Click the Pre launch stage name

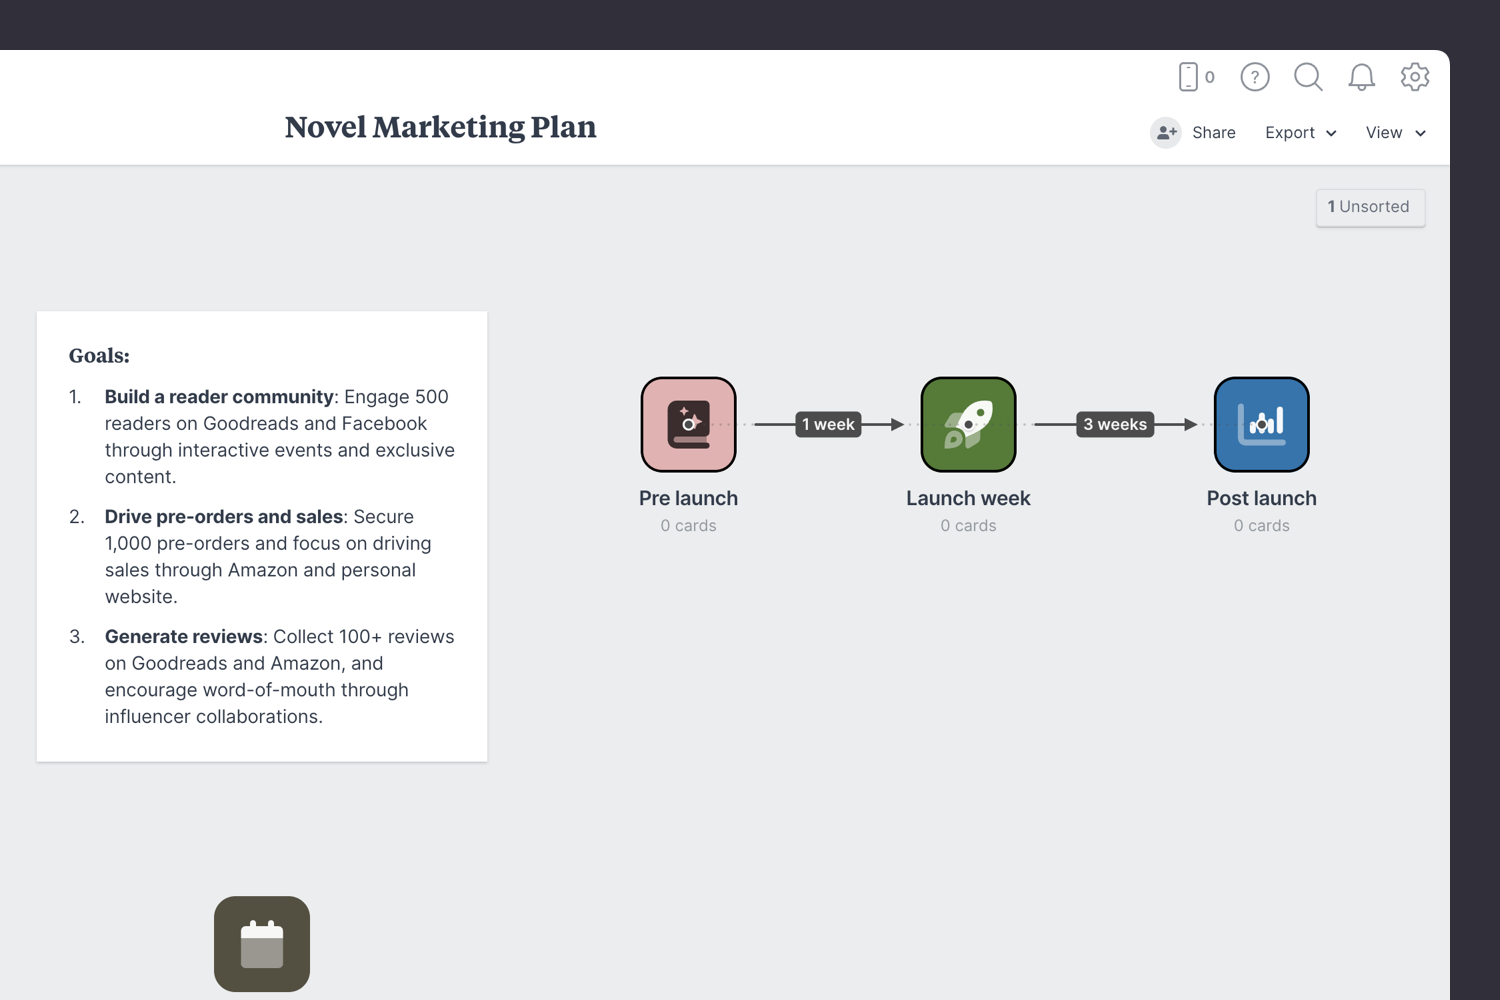pos(688,498)
